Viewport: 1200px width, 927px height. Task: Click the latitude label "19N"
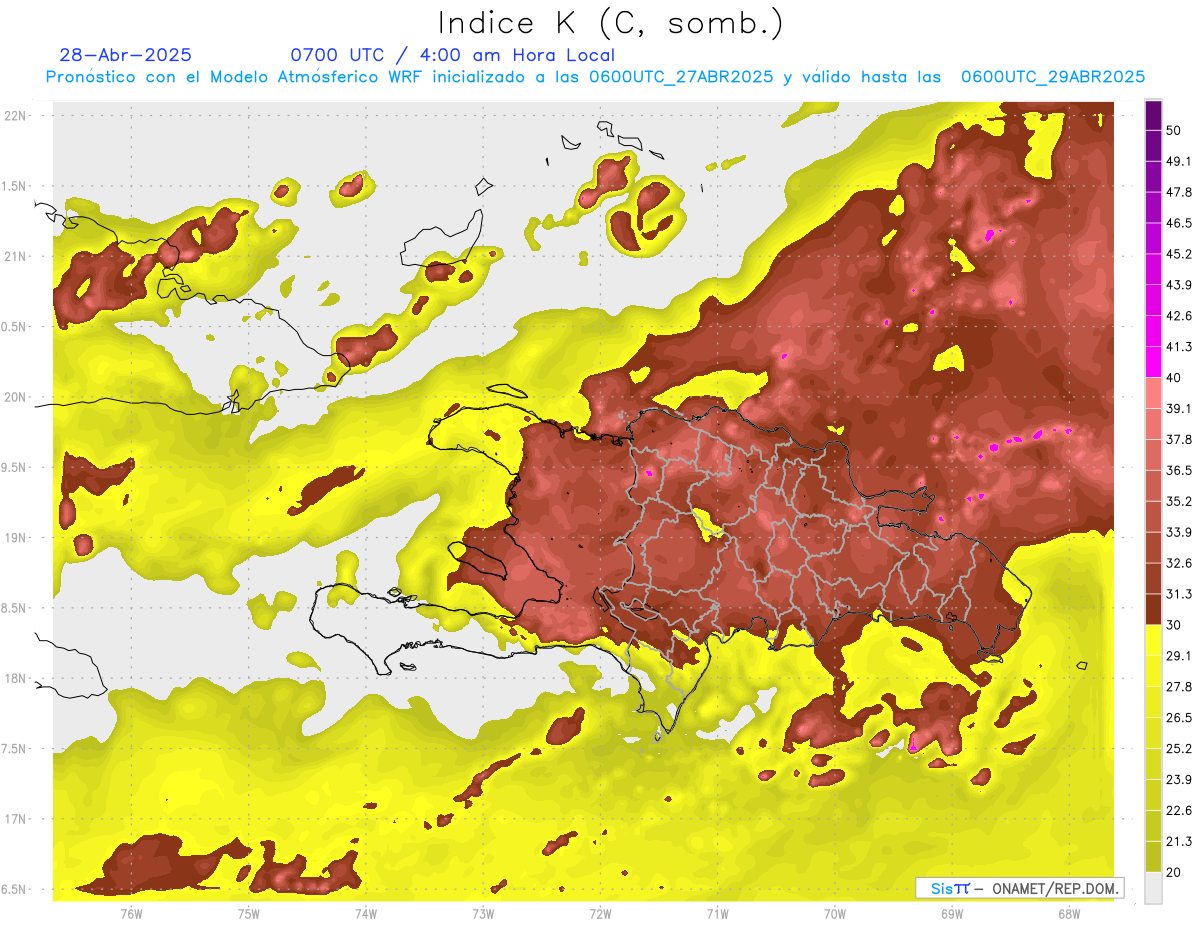(16, 538)
